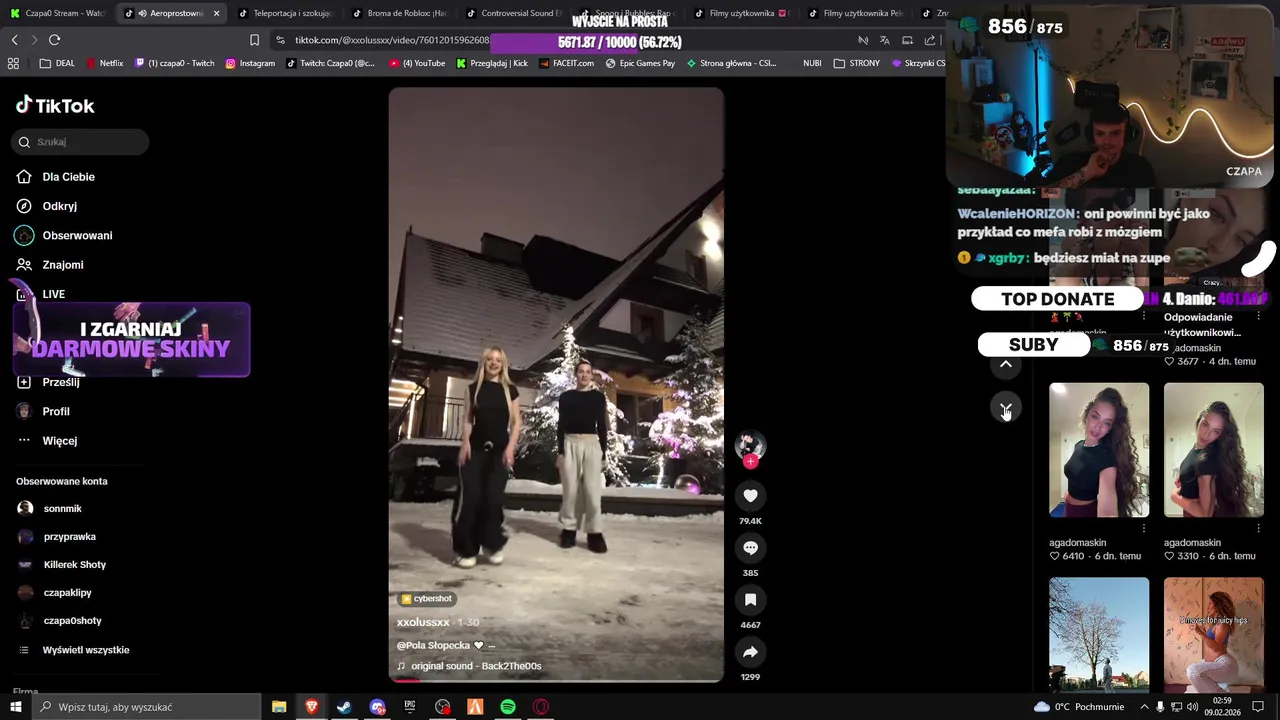Save video with bookmark icon
Screen dimensions: 1280x720
point(750,600)
